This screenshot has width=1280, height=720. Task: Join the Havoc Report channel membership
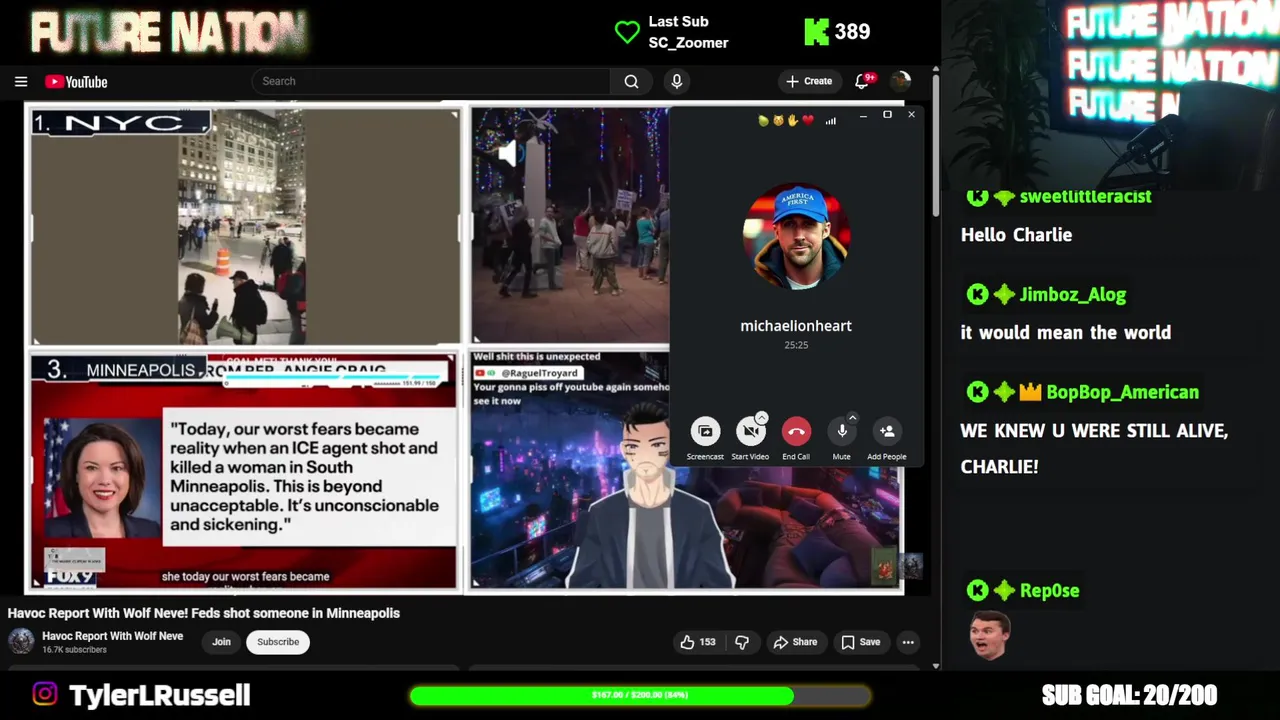click(221, 642)
